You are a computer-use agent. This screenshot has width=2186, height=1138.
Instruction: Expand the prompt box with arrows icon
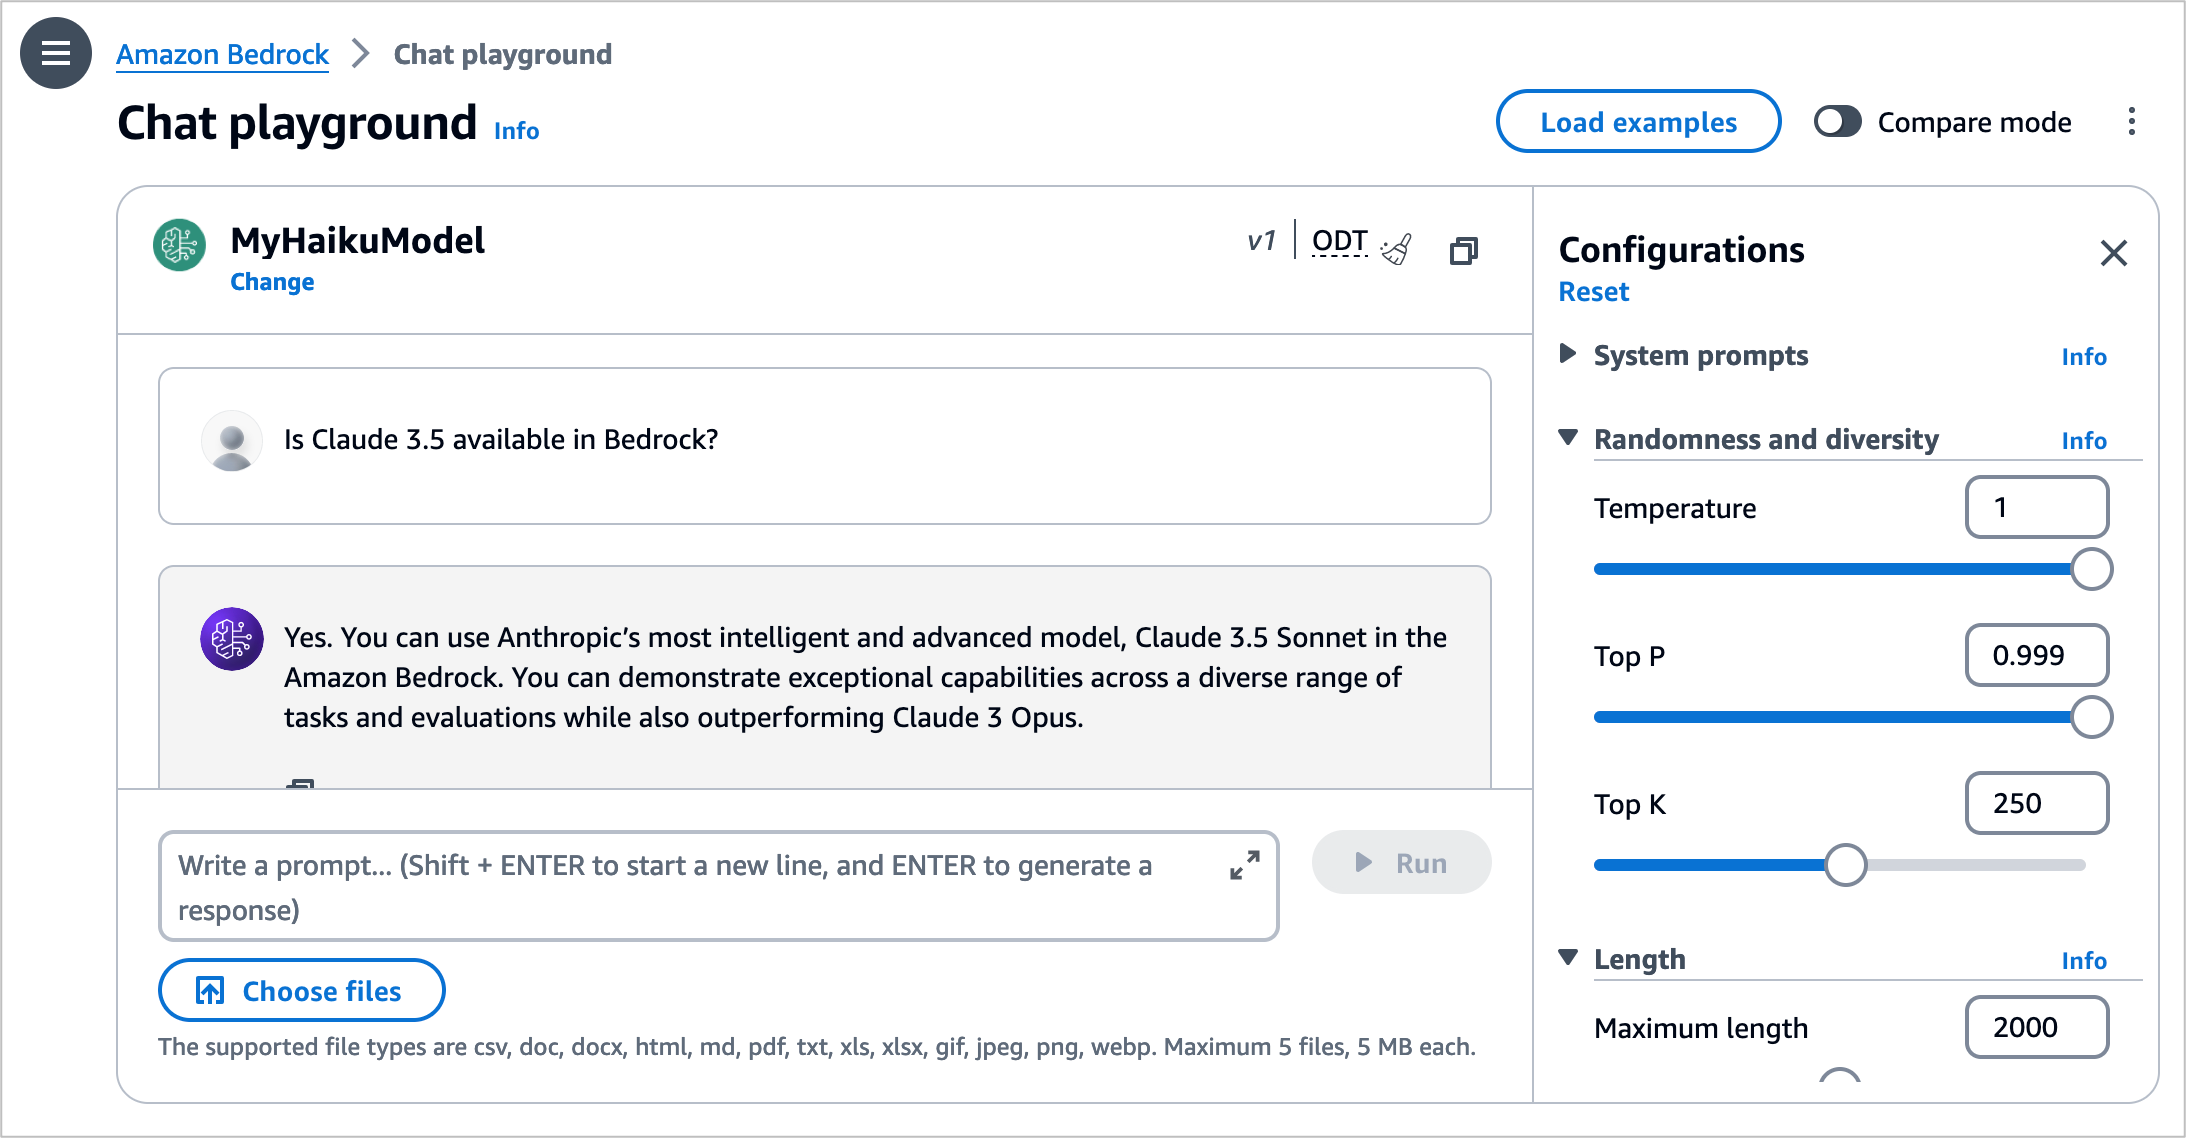(1244, 865)
